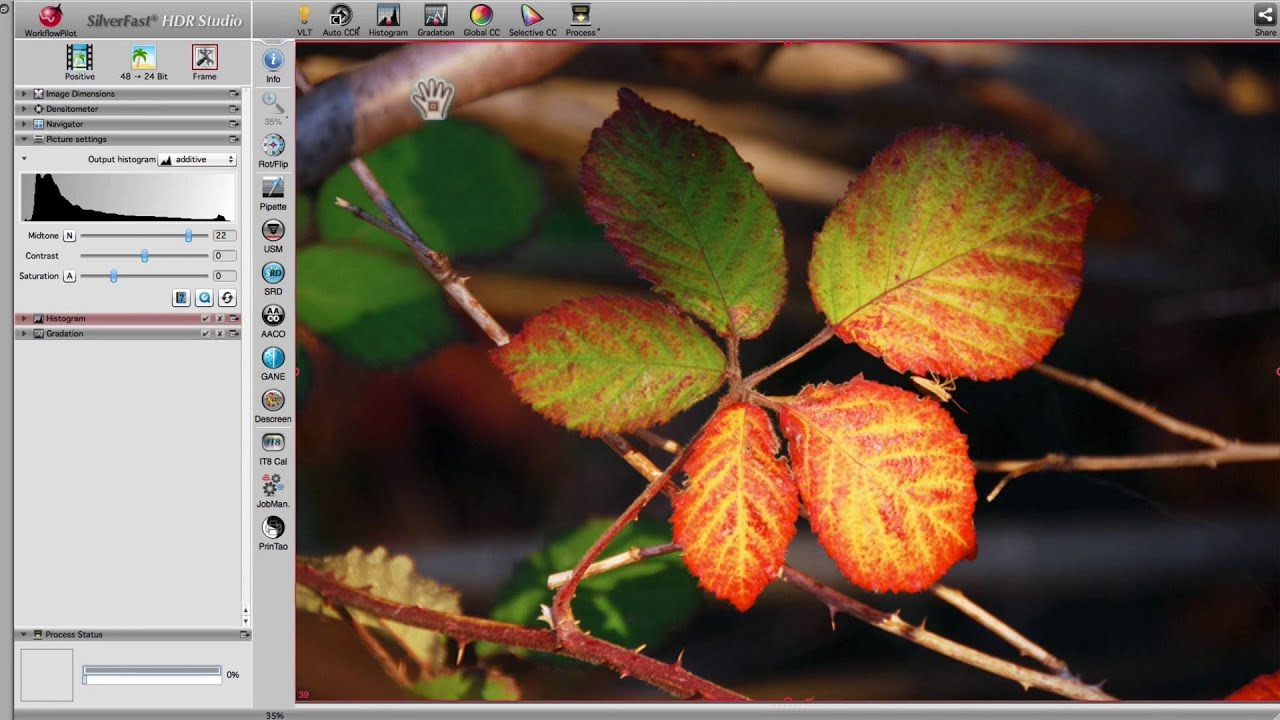The height and width of the screenshot is (720, 1280).
Task: Click the Saturation slider handle
Action: [114, 276]
